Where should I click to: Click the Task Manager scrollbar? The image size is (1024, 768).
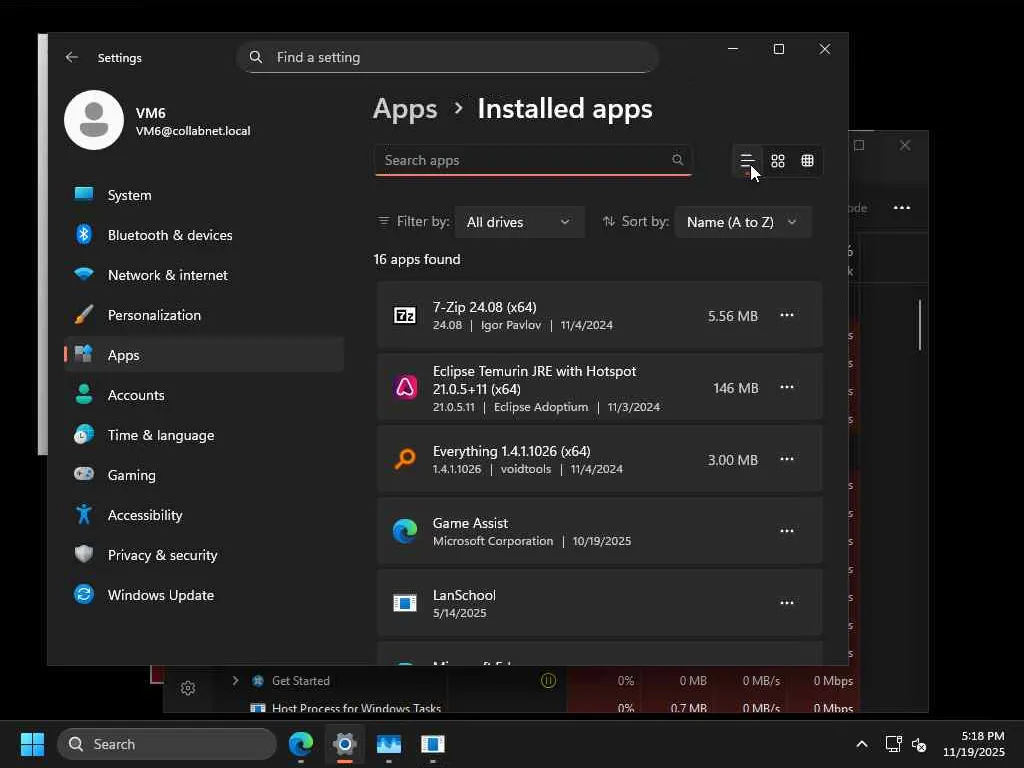[920, 325]
